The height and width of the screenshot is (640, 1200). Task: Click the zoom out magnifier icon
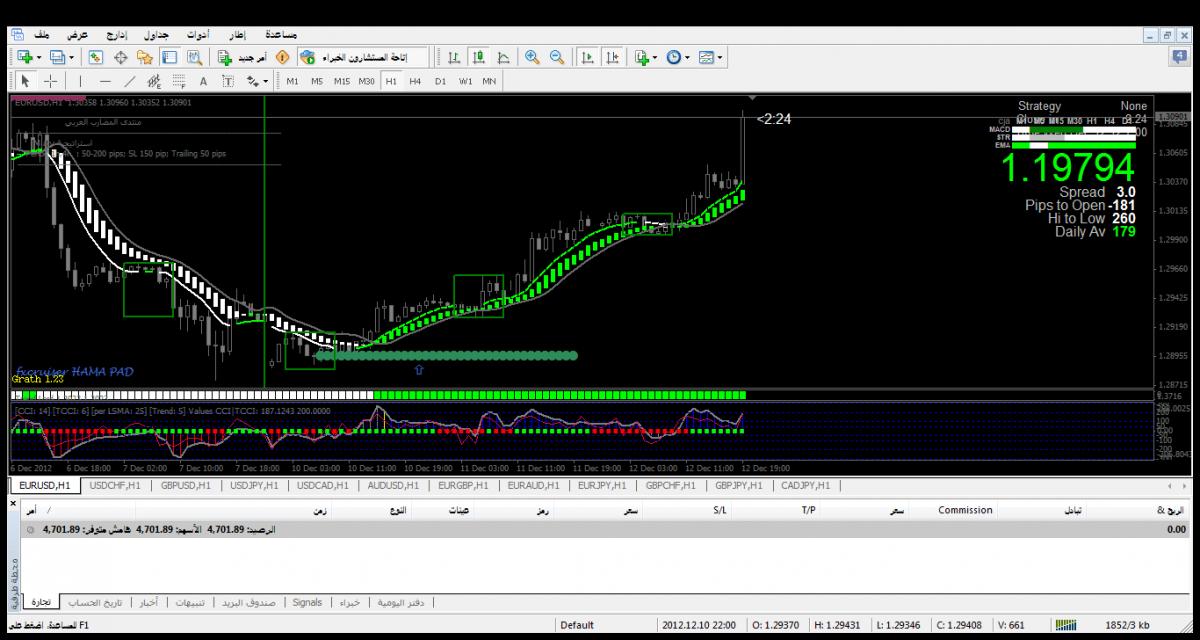[556, 58]
